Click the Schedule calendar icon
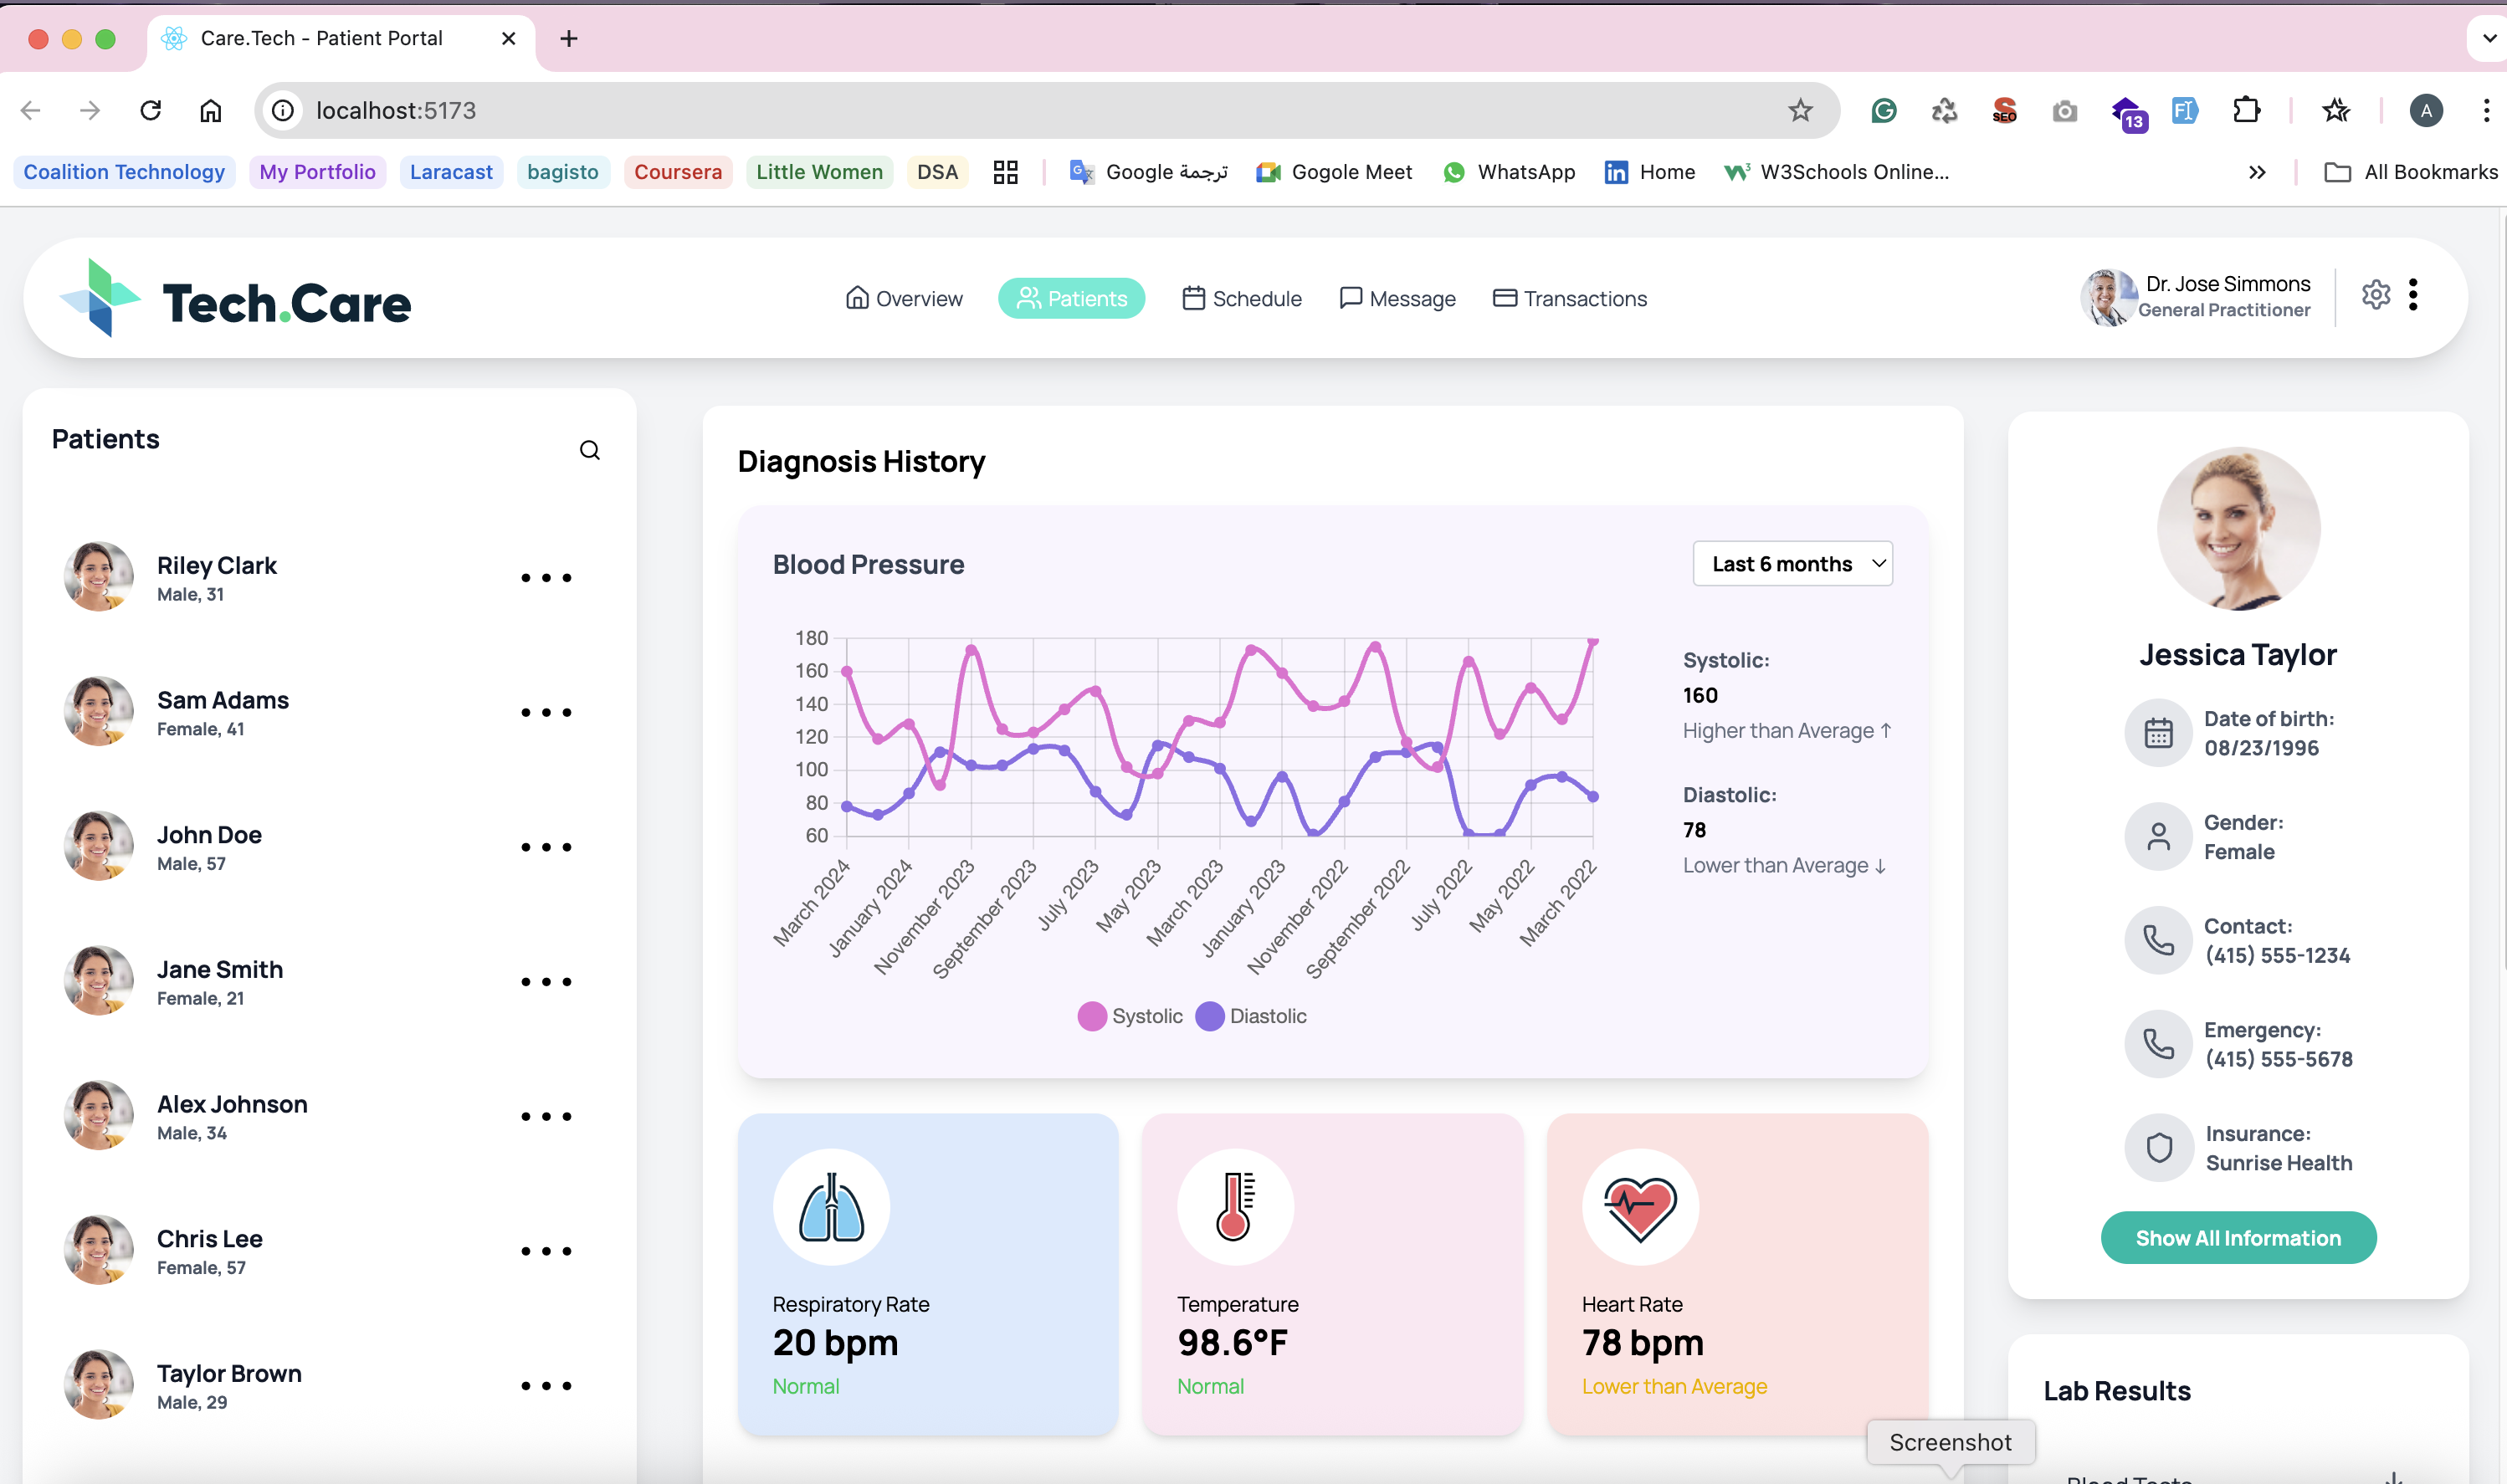The image size is (2507, 1484). coord(1194,298)
